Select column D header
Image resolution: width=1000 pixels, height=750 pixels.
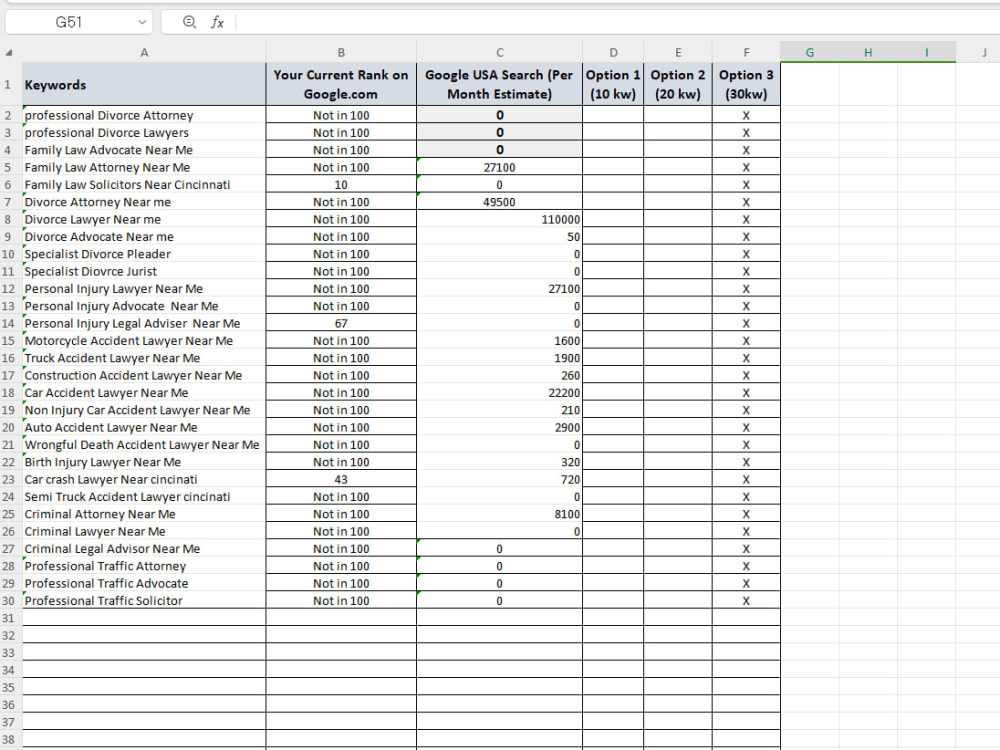pyautogui.click(x=613, y=53)
